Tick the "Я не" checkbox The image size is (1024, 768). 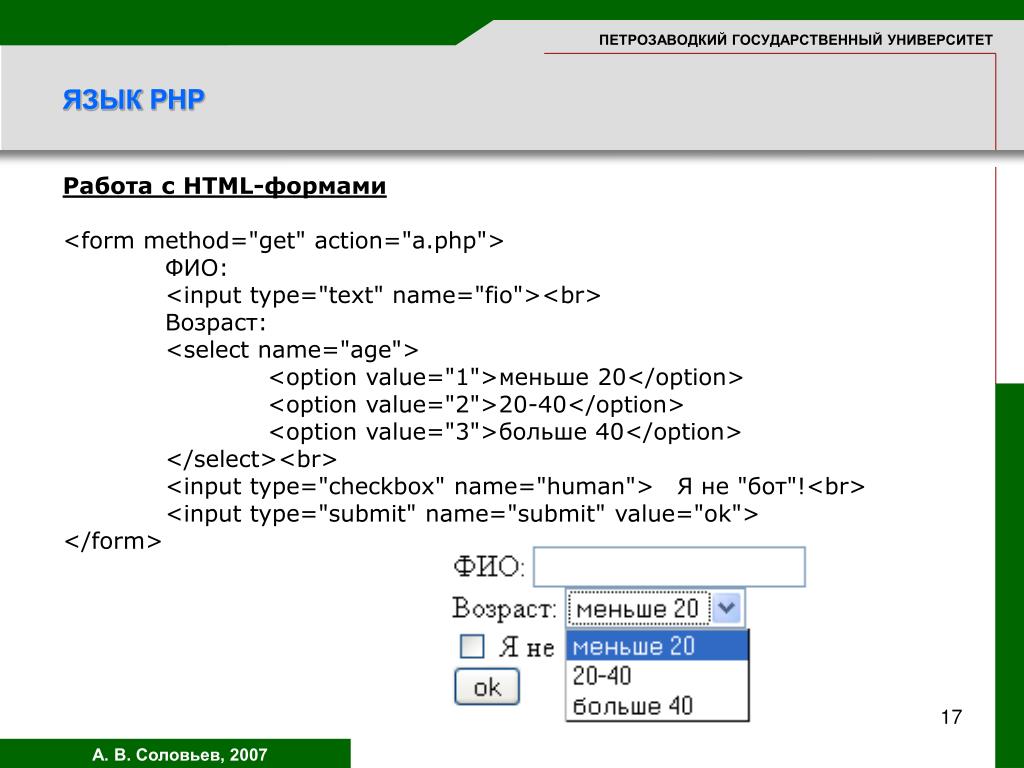(472, 647)
